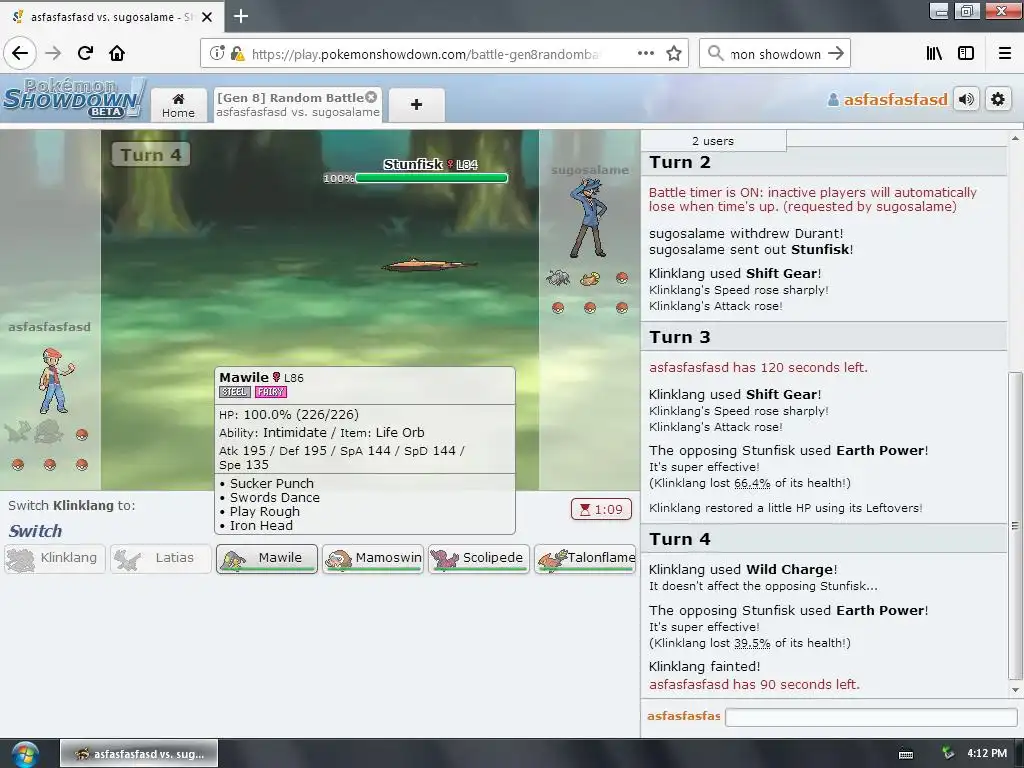Open a new room with the plus tab

(416, 104)
